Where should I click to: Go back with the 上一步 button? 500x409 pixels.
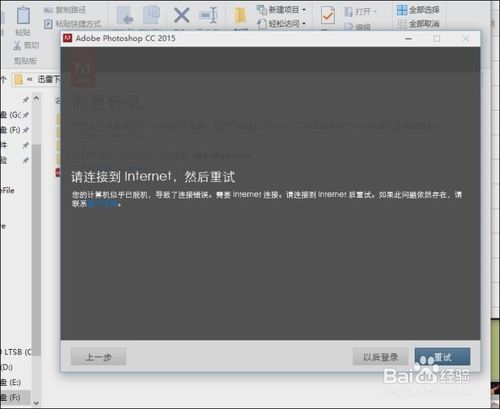98,357
